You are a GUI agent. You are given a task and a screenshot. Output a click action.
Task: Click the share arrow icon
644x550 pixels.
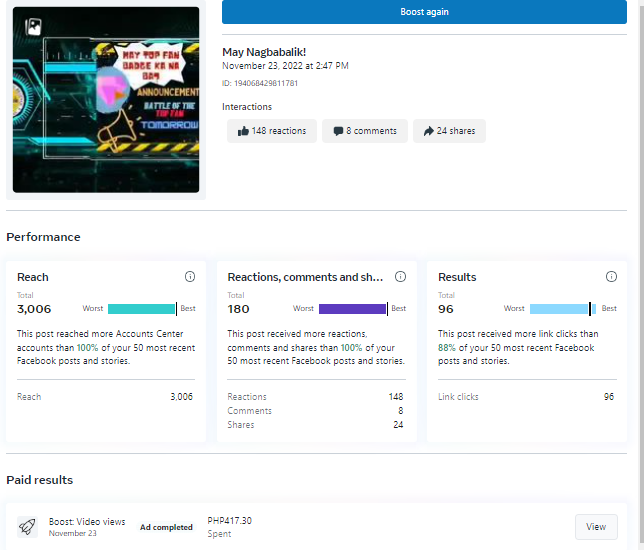point(428,131)
